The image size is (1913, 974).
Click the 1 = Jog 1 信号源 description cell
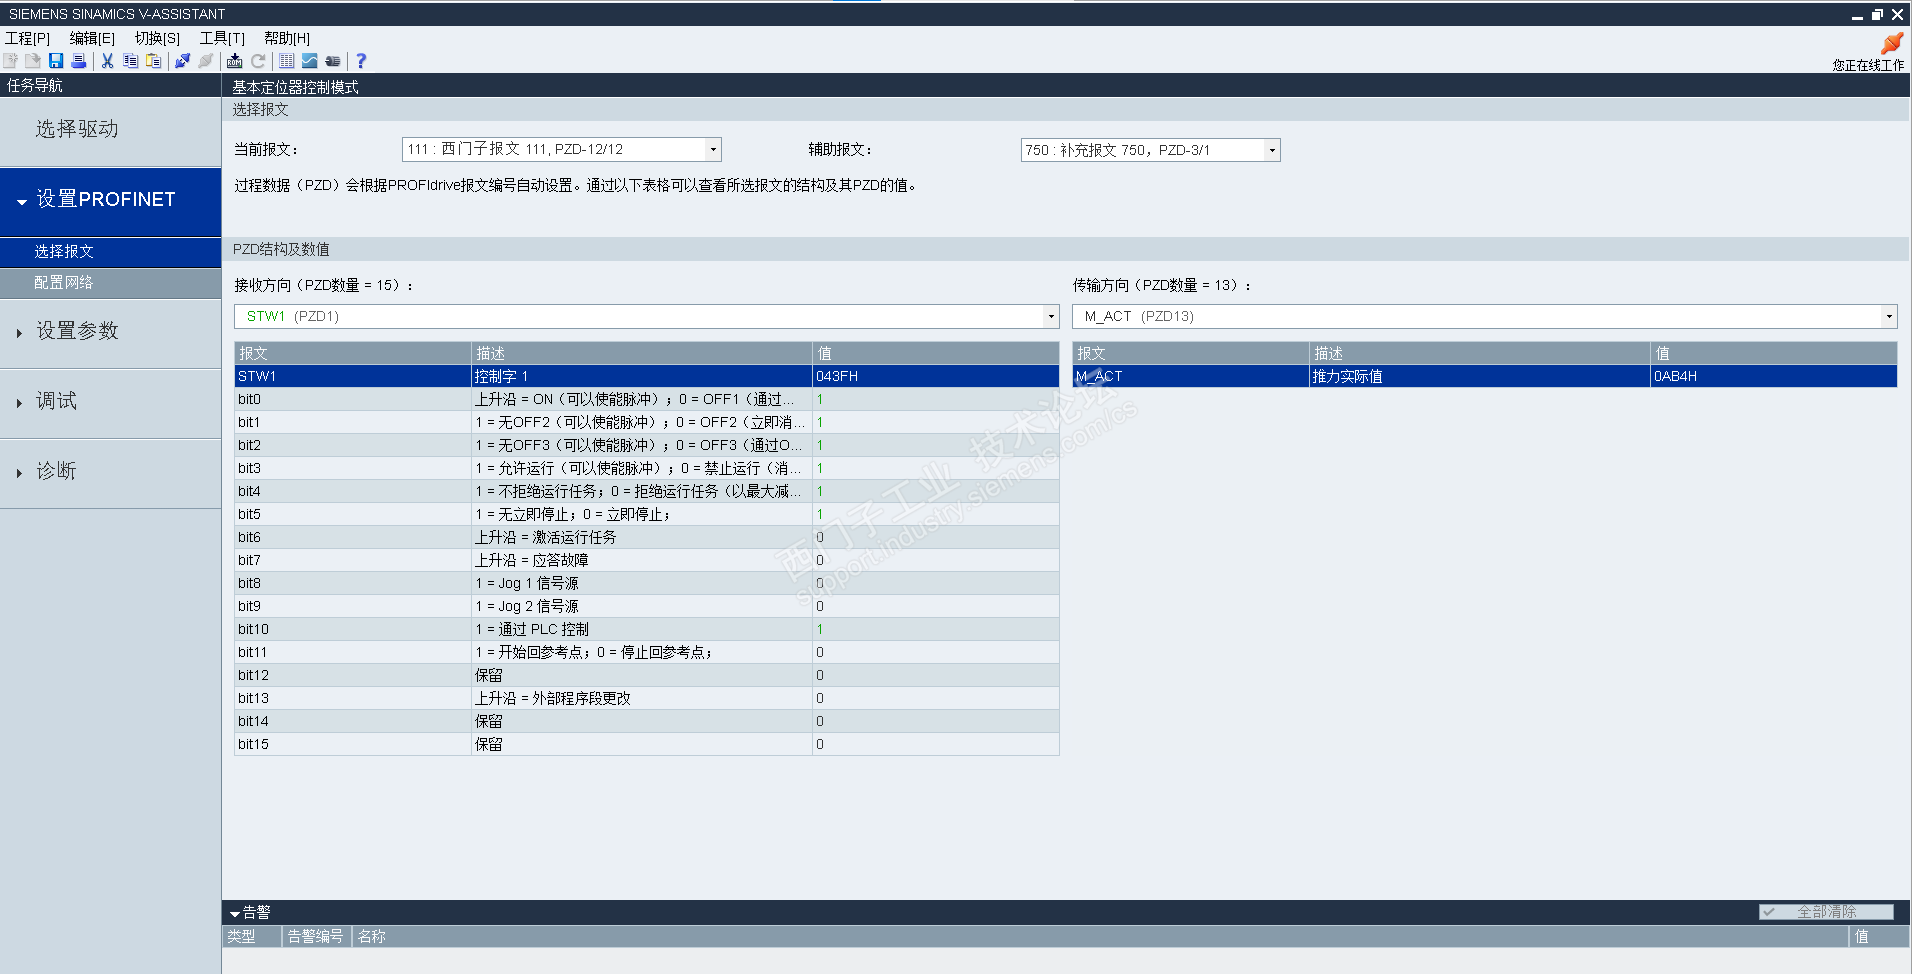click(x=641, y=583)
